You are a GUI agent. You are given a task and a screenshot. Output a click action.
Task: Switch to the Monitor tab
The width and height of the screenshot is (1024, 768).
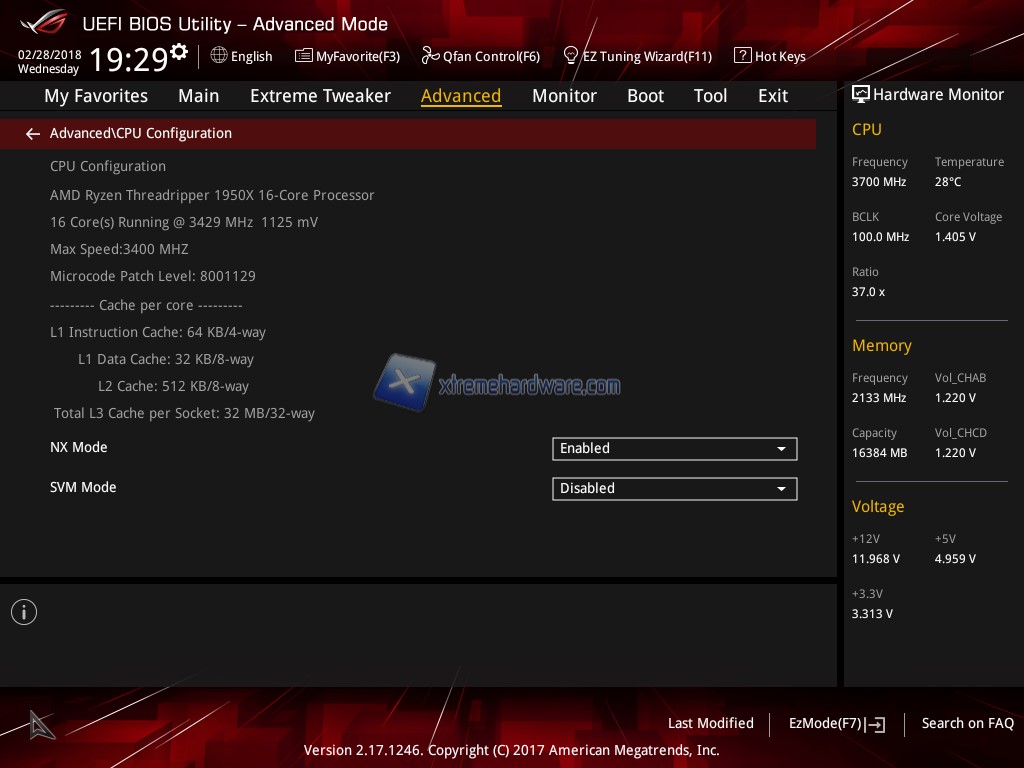pos(564,96)
